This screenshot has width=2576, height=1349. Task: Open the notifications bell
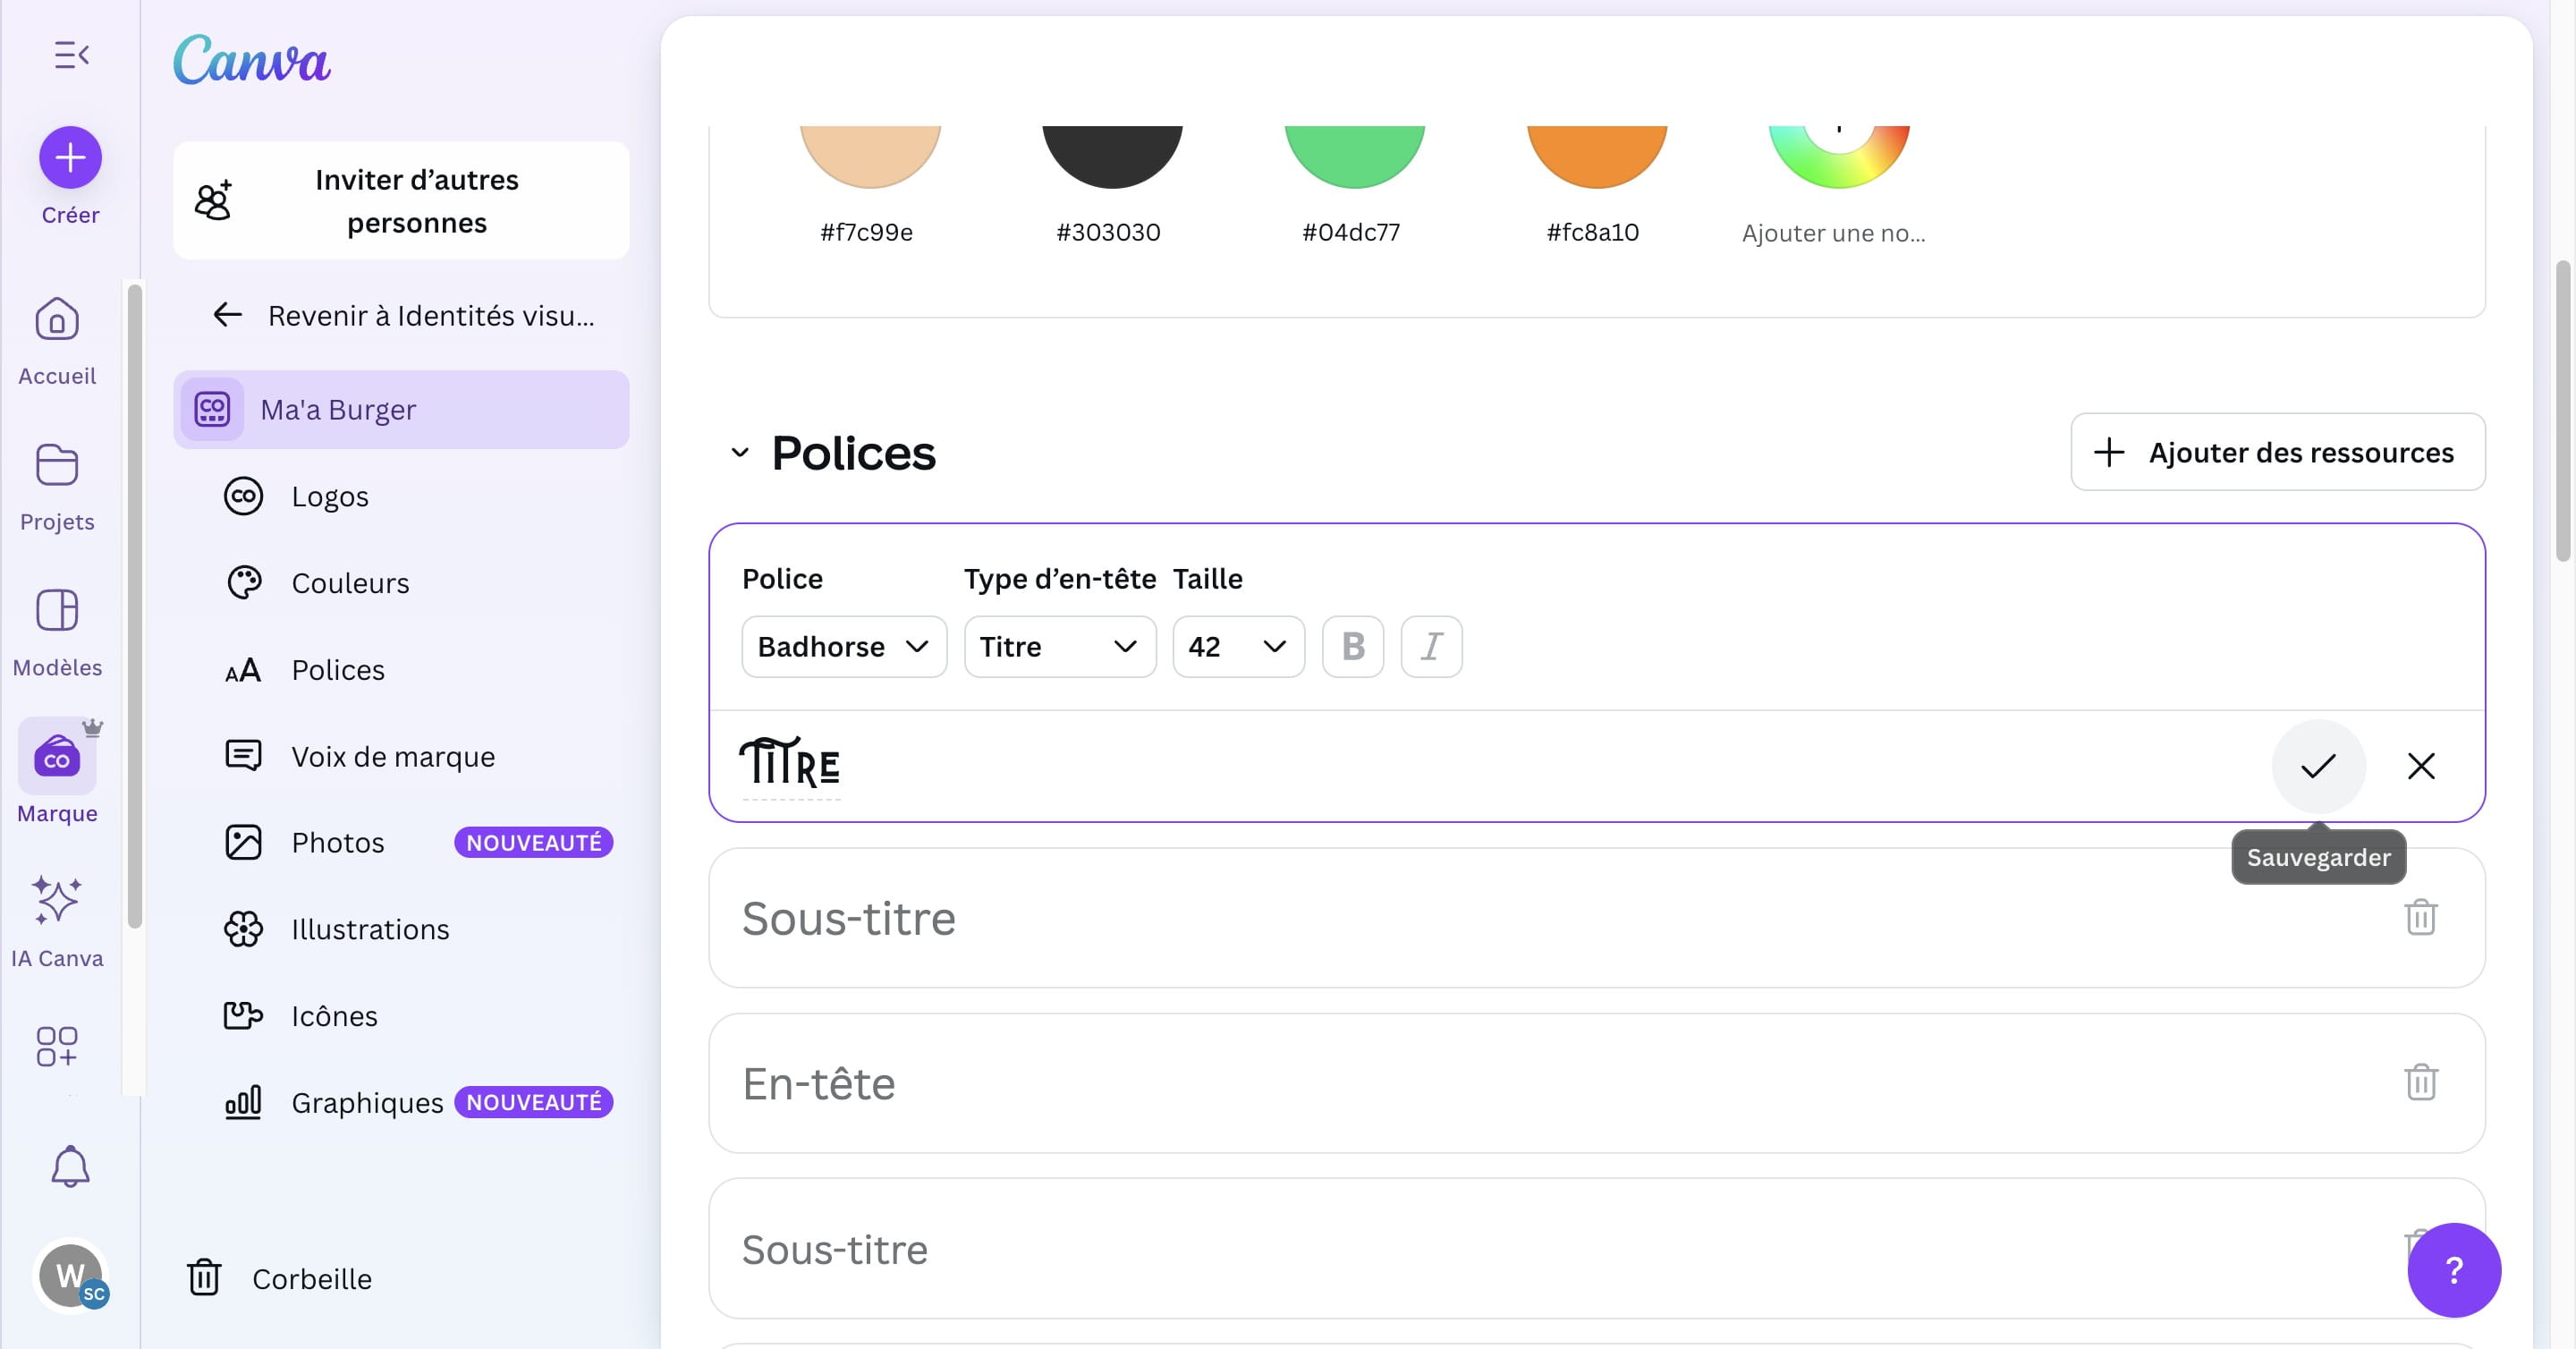pos(70,1166)
